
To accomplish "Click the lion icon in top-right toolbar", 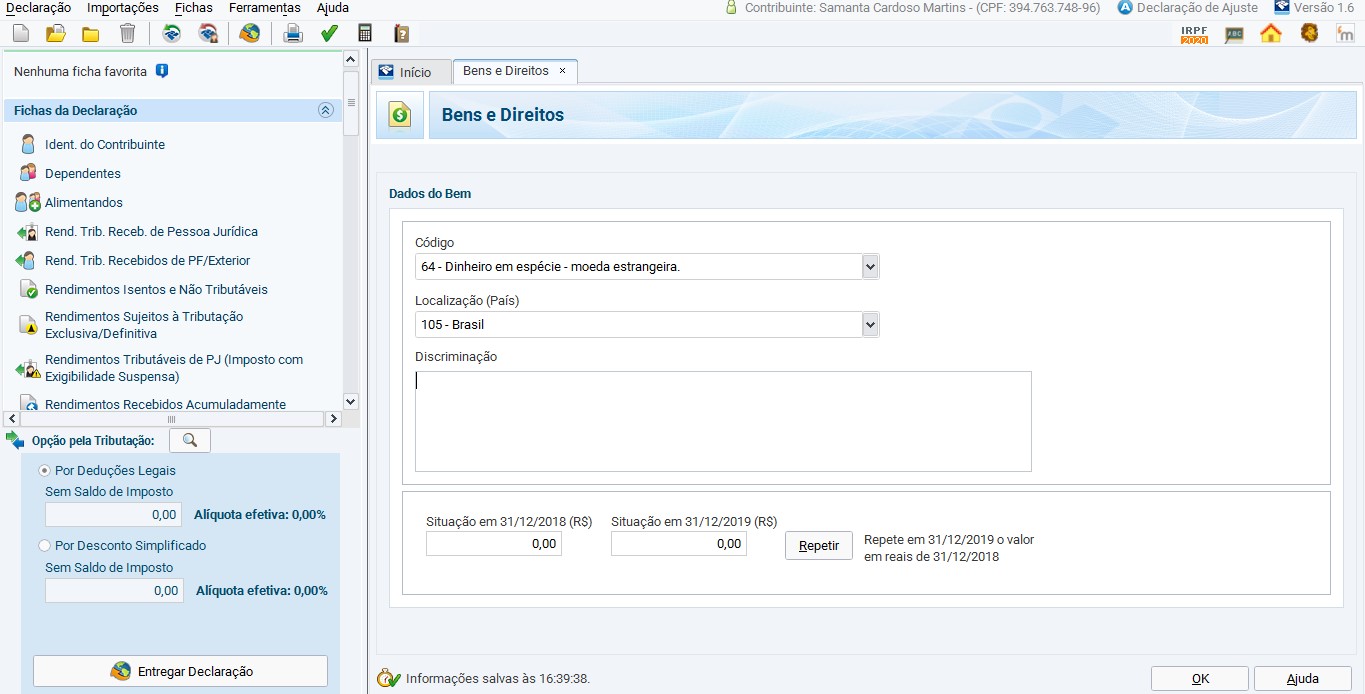I will (1309, 33).
